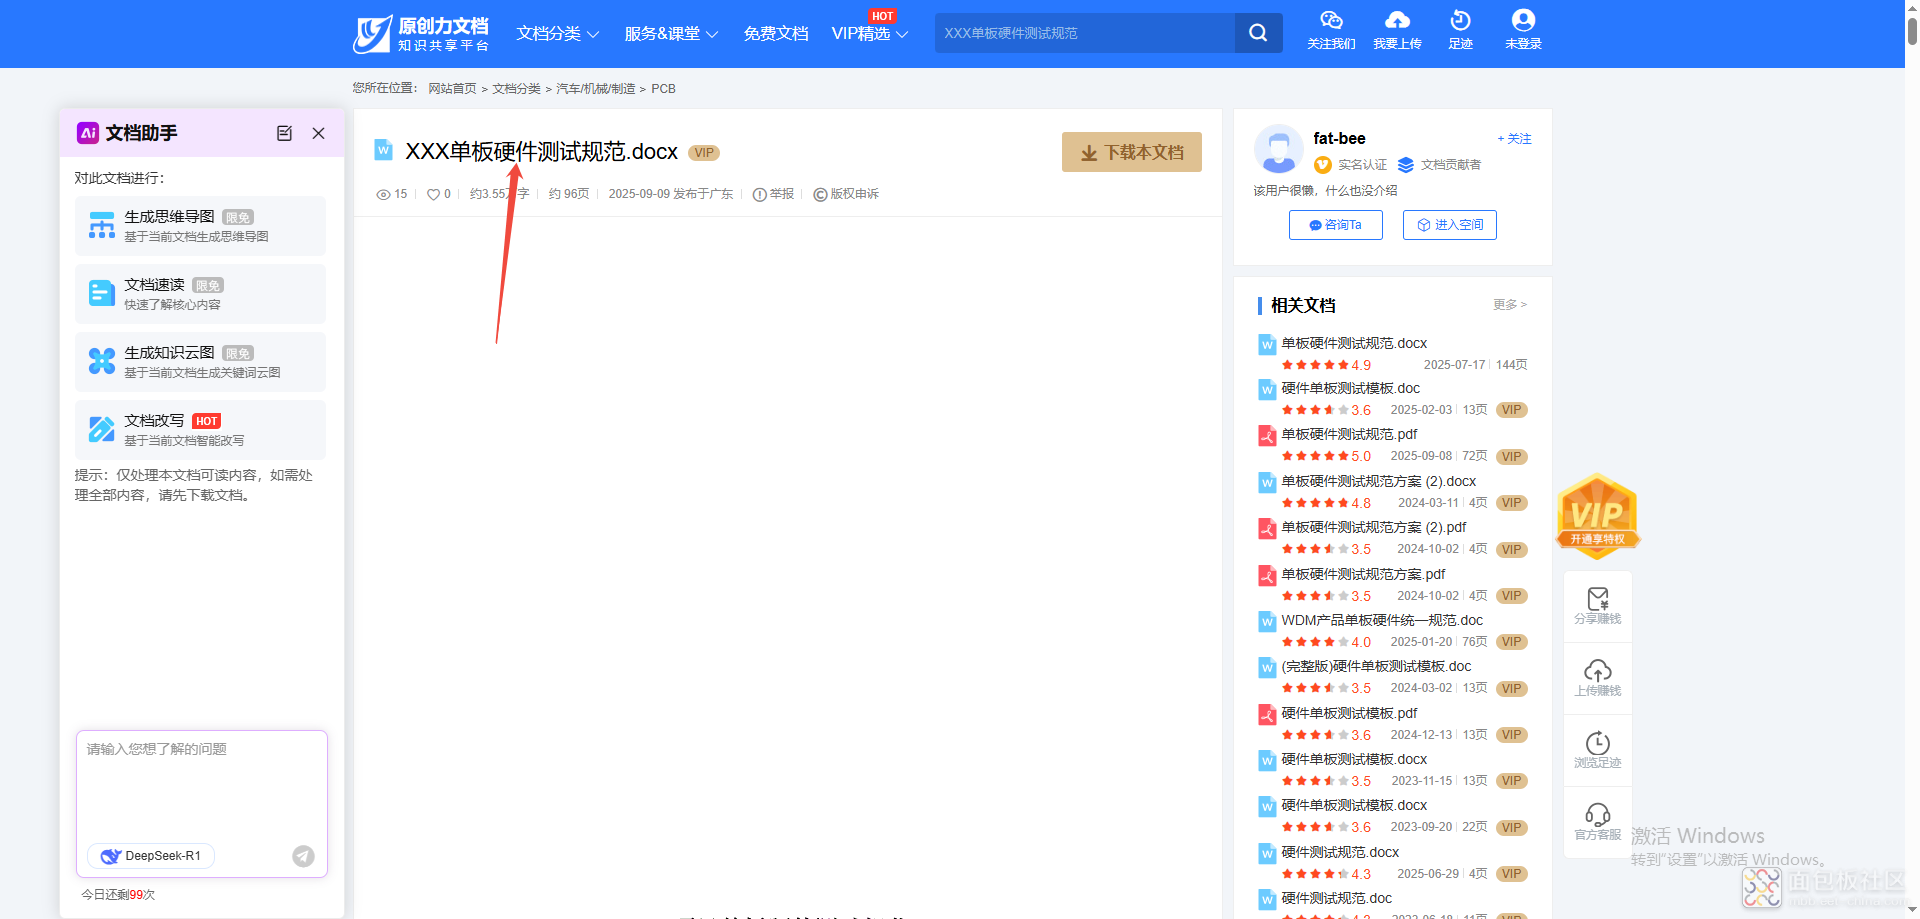Expand the 文档分类 dropdown menu
The width and height of the screenshot is (1920, 919).
point(556,33)
